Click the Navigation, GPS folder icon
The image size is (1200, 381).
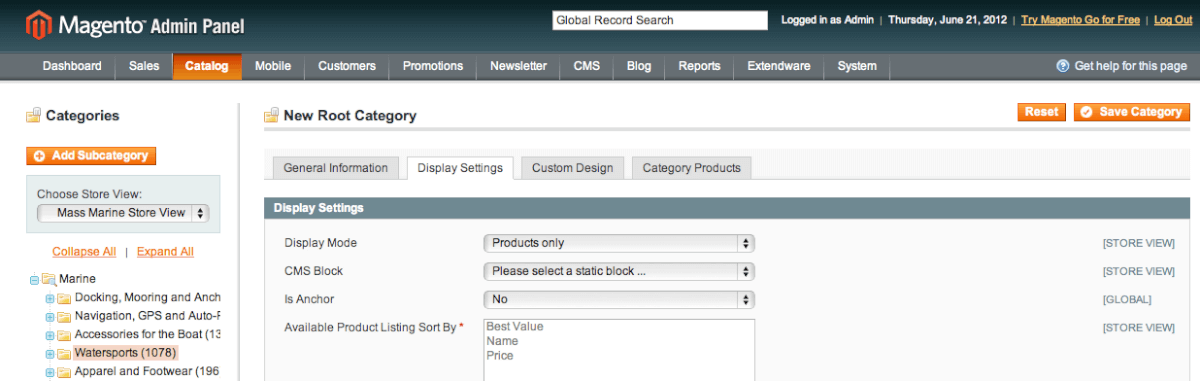point(64,316)
